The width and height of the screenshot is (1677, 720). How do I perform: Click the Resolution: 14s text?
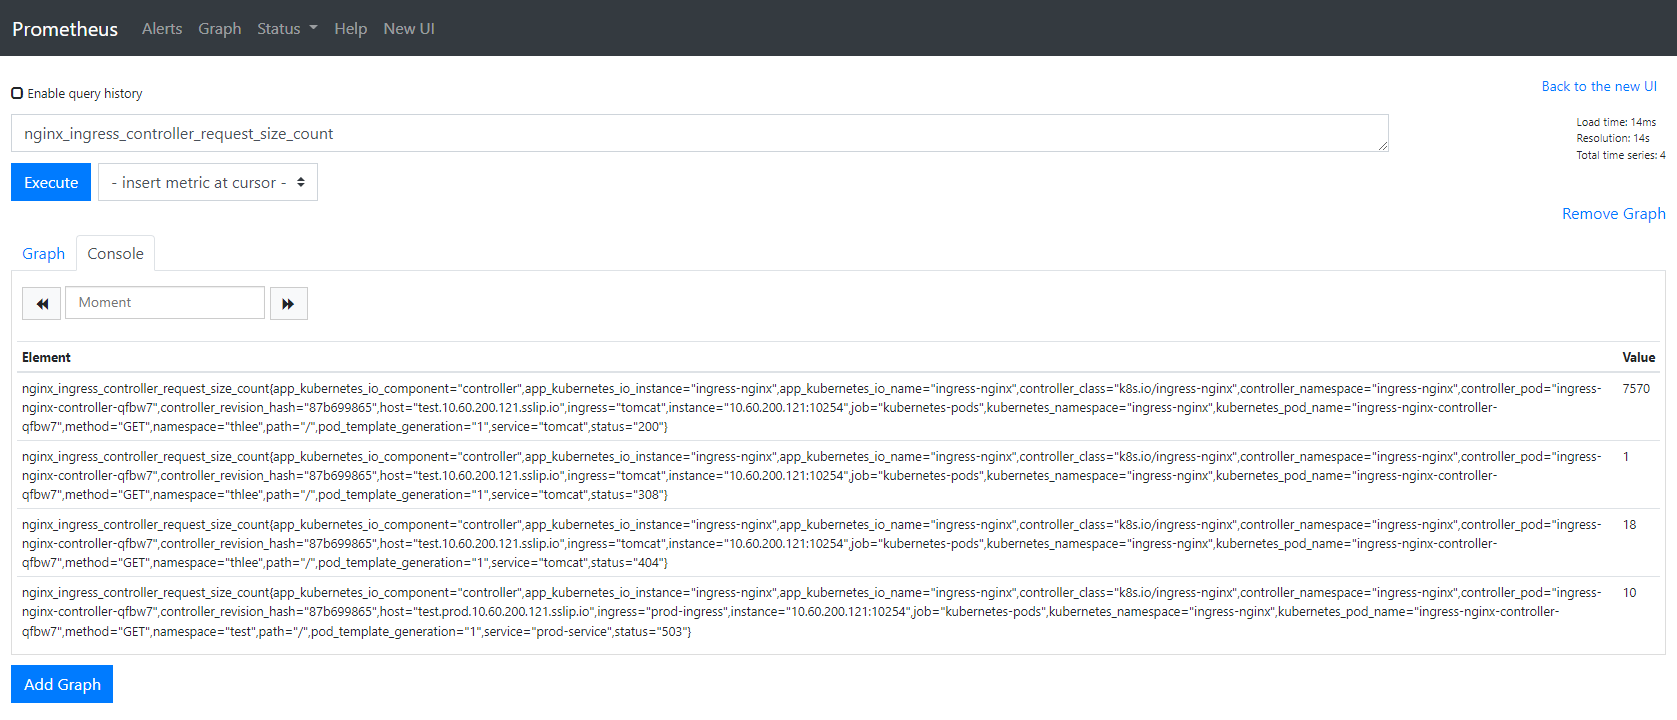click(1613, 138)
